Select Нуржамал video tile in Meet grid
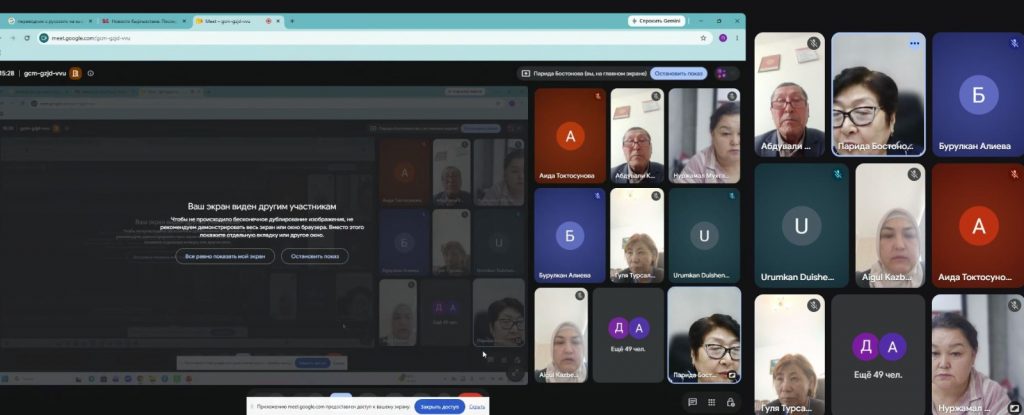Image resolution: width=1024 pixels, height=415 pixels. click(x=704, y=136)
